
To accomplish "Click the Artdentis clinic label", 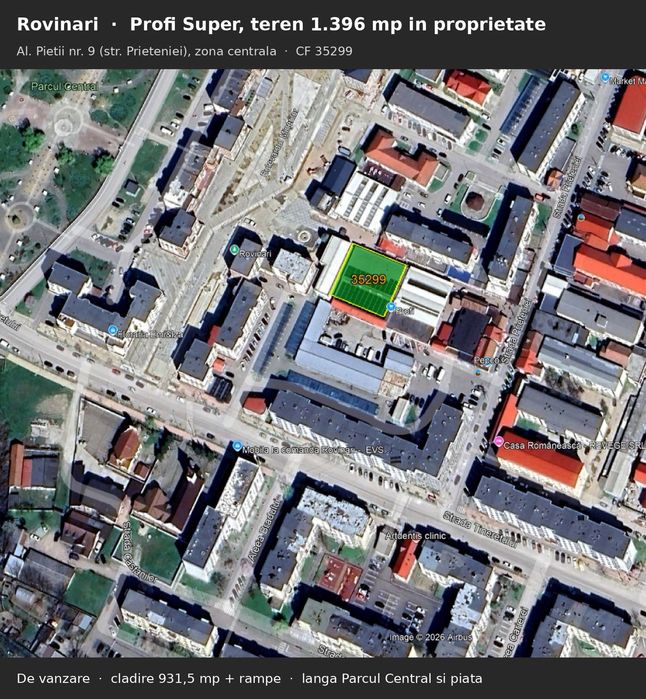I will (415, 535).
